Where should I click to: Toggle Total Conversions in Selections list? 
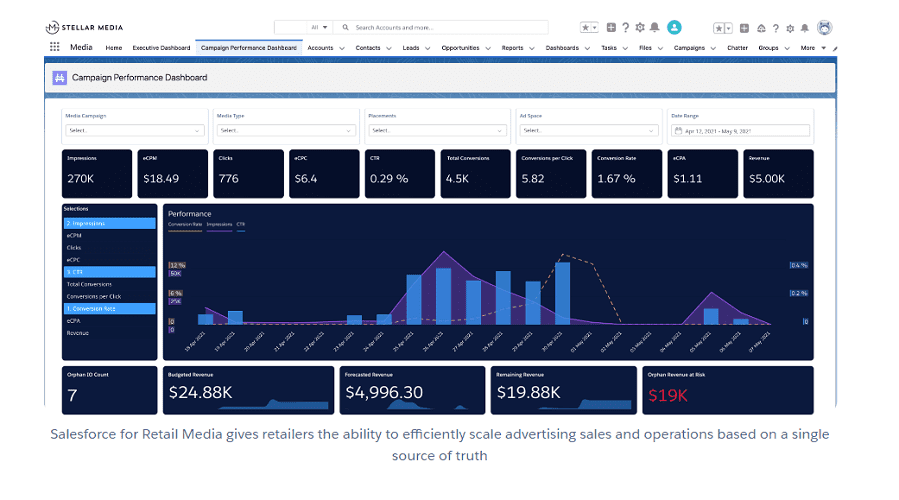tap(110, 284)
